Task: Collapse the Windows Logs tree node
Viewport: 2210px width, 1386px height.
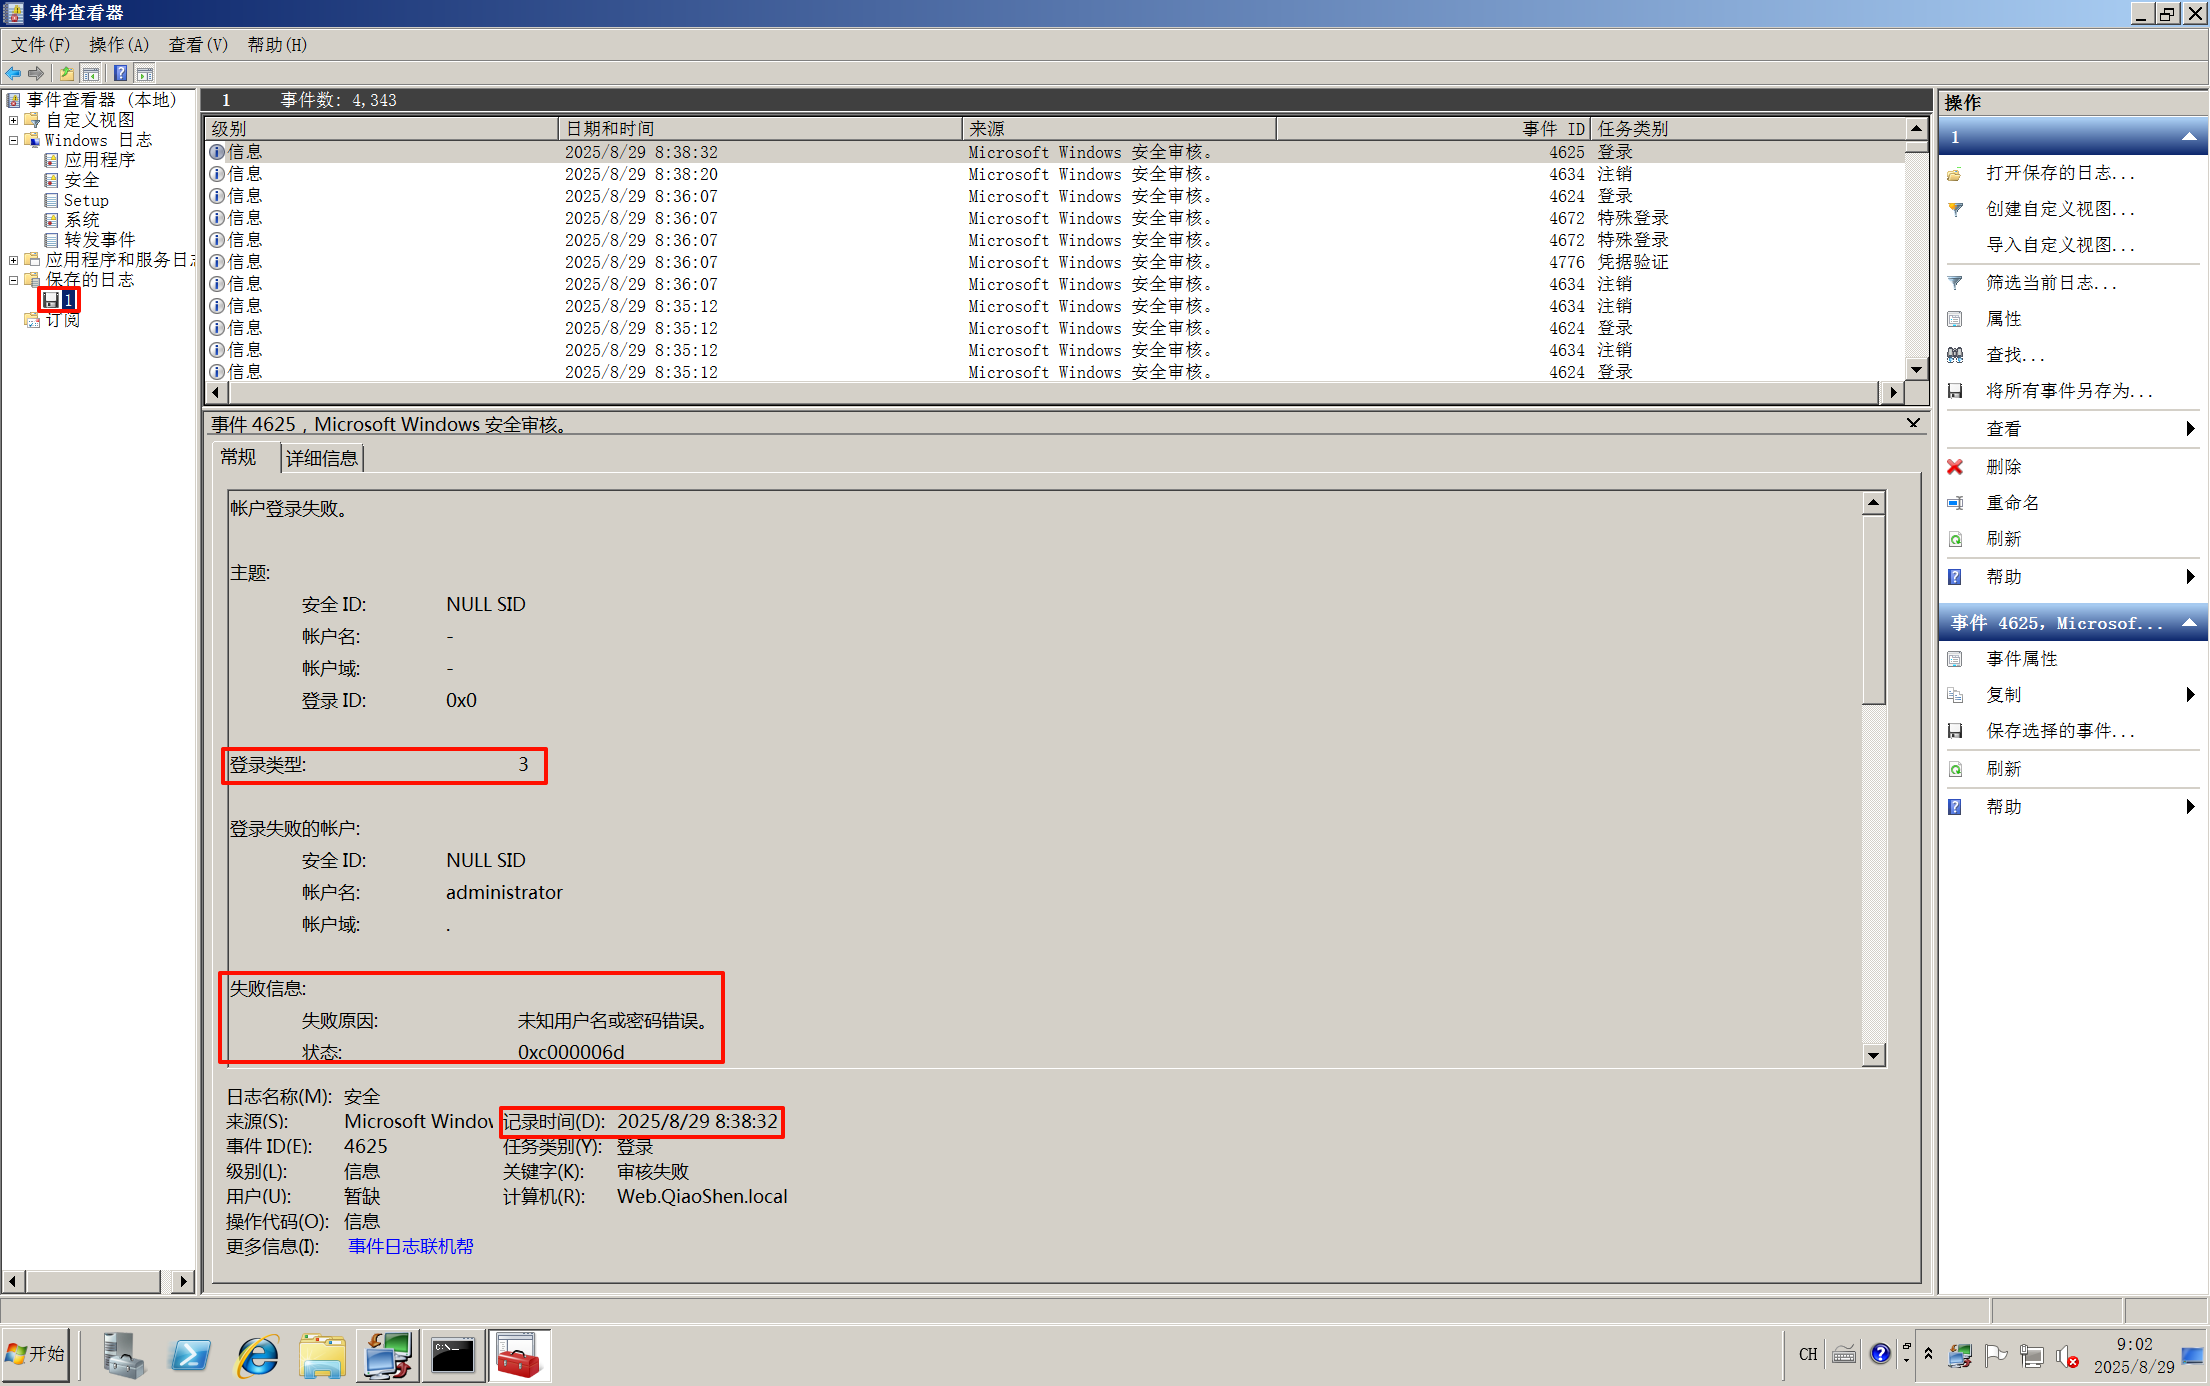Action: point(14,140)
